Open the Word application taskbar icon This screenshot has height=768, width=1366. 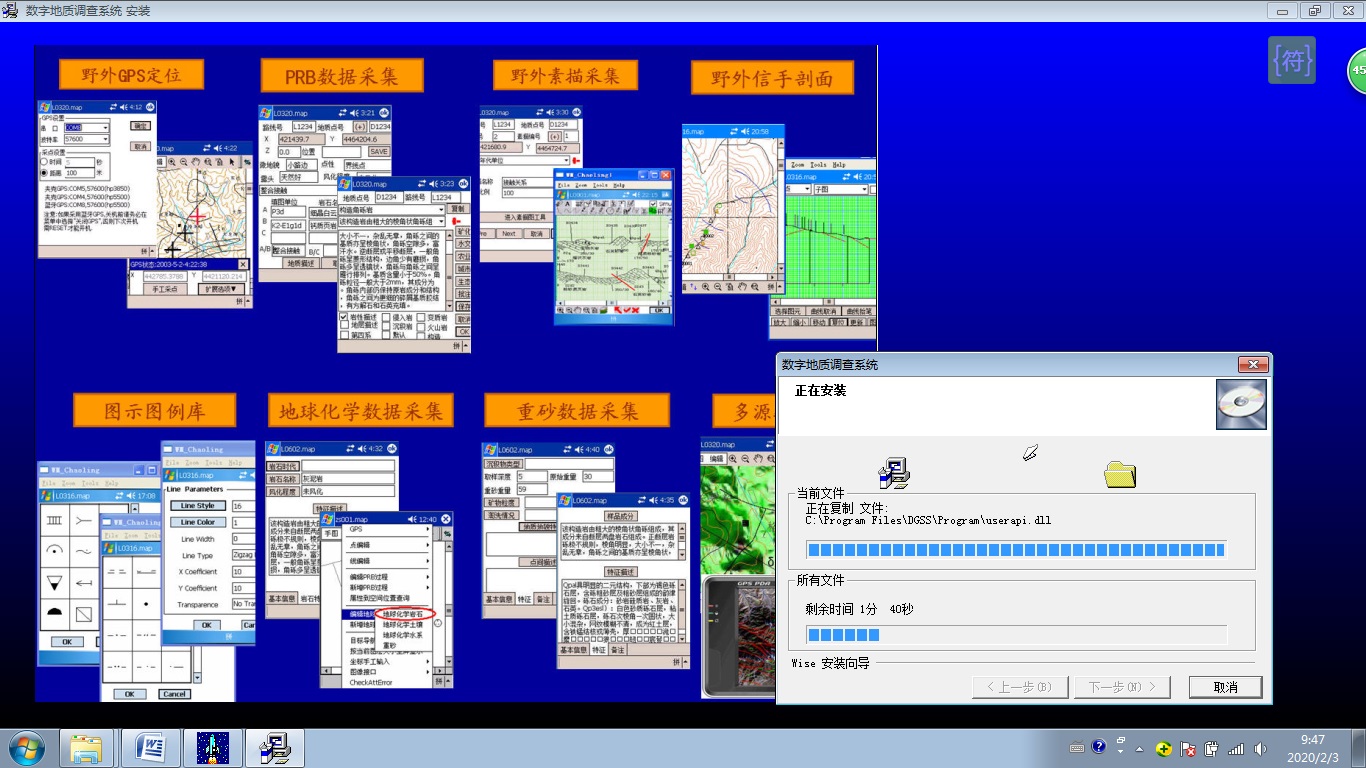point(151,748)
